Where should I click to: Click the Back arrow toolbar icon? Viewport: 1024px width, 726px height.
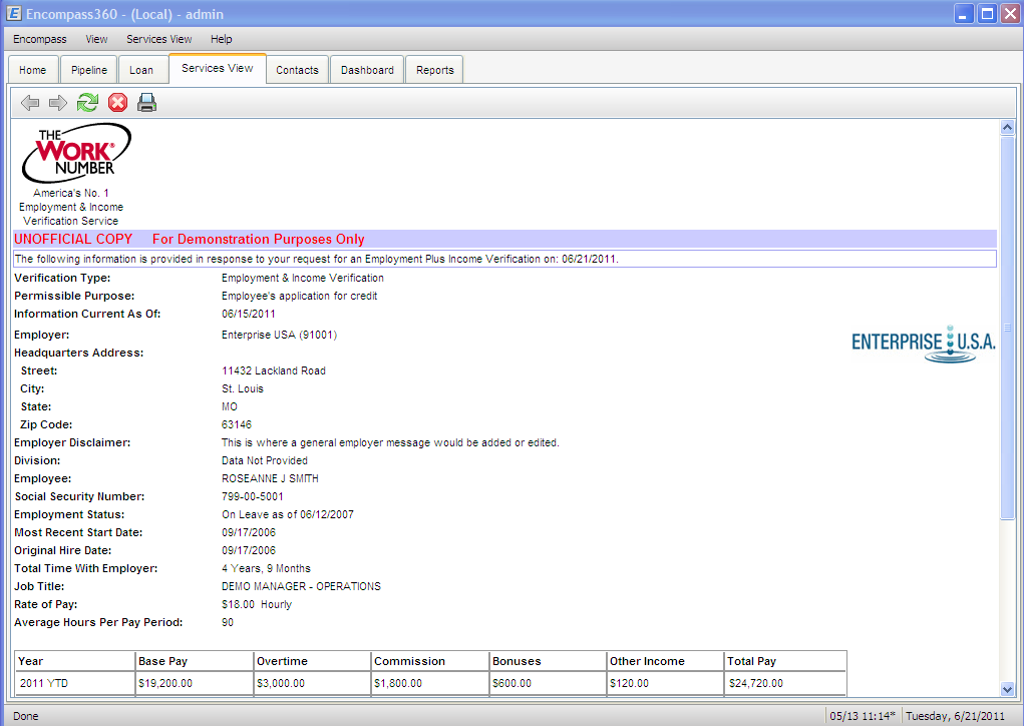click(30, 103)
